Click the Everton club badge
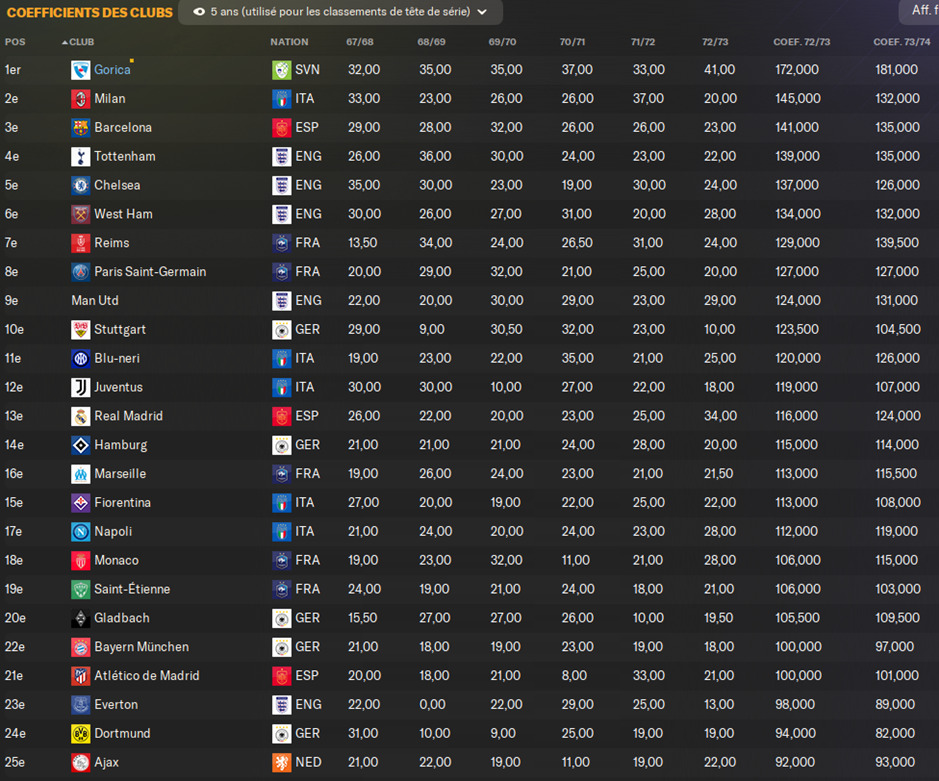Viewport: 939px width, 781px height. pyautogui.click(x=80, y=704)
